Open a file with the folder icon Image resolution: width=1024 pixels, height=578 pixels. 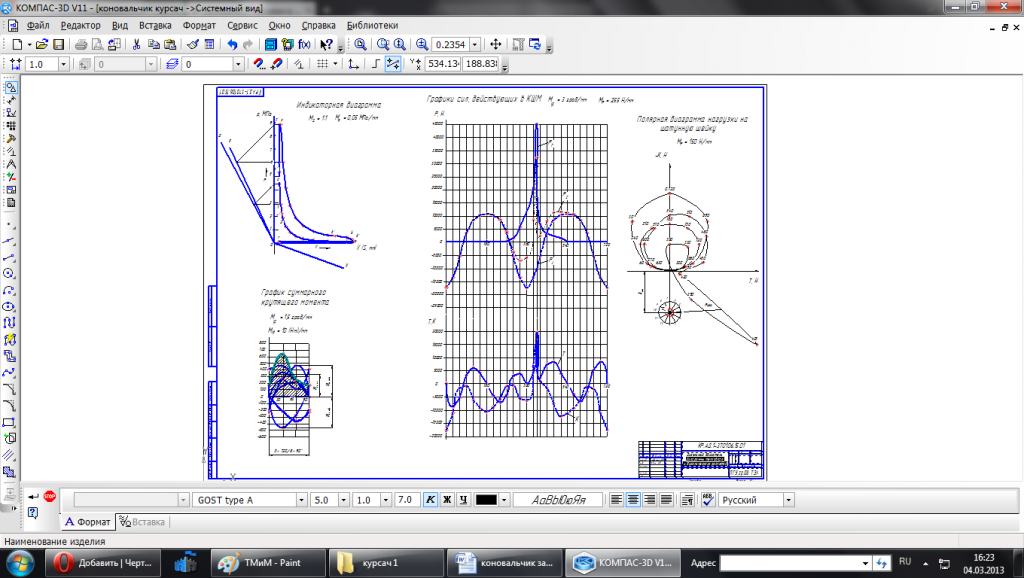[42, 44]
